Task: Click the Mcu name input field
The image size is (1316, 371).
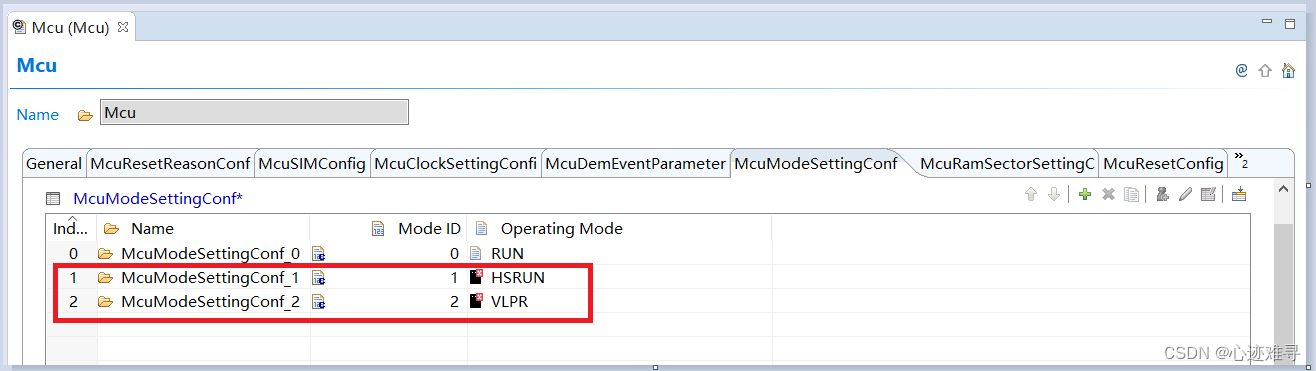Action: (x=254, y=113)
